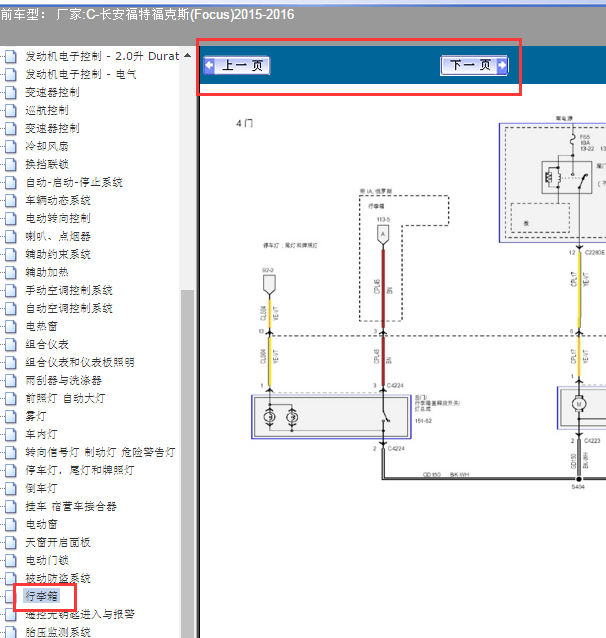
Task: Click document icon beside 巡航控制
Action: tap(11, 110)
